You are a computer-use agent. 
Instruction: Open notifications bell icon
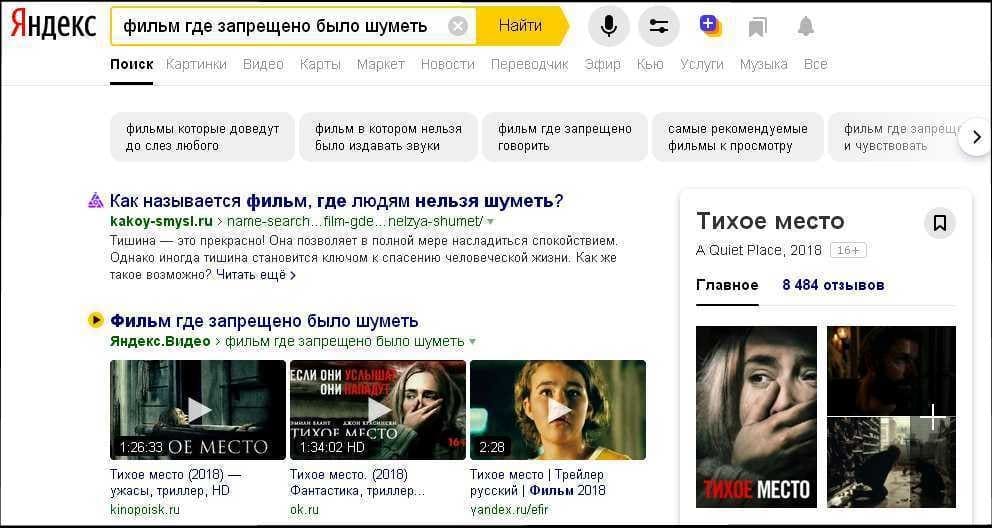pos(806,27)
